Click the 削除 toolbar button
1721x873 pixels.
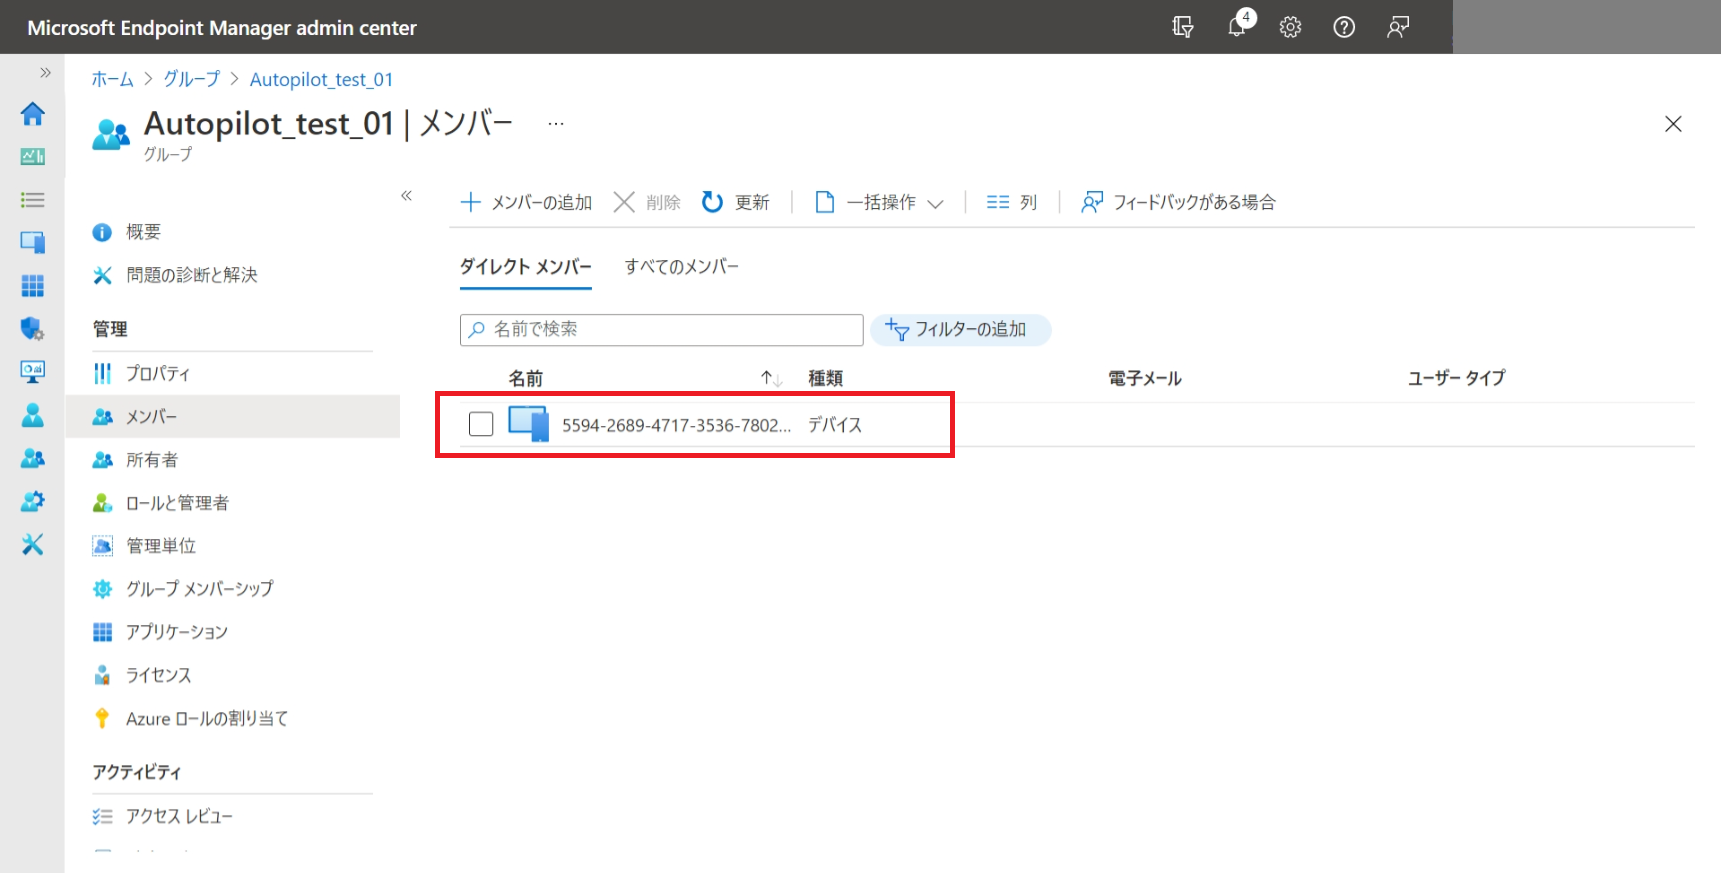click(x=647, y=202)
